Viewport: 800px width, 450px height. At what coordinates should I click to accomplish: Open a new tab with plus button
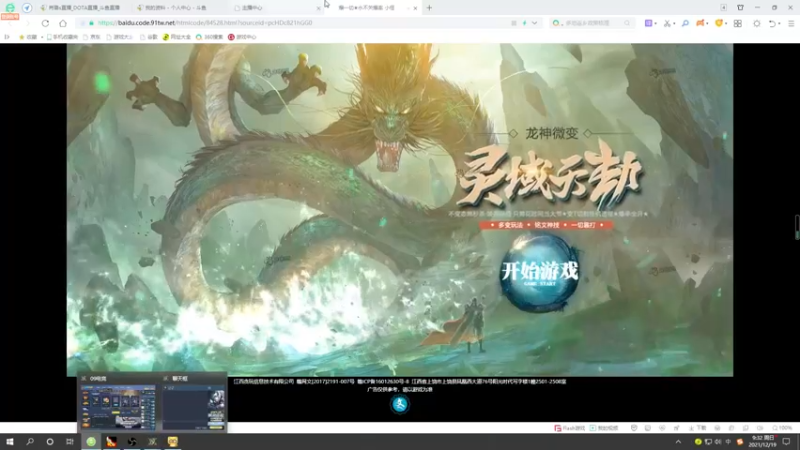click(429, 8)
